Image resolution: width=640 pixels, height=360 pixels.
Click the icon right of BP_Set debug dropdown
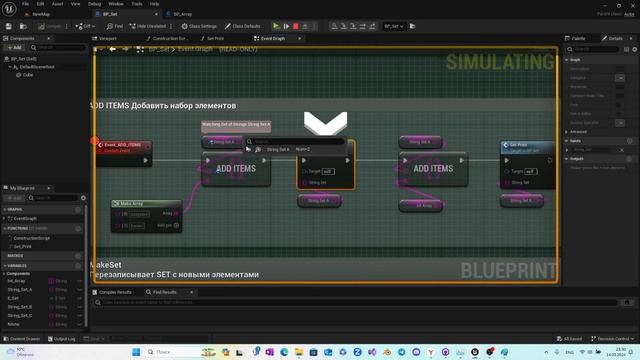pos(413,26)
